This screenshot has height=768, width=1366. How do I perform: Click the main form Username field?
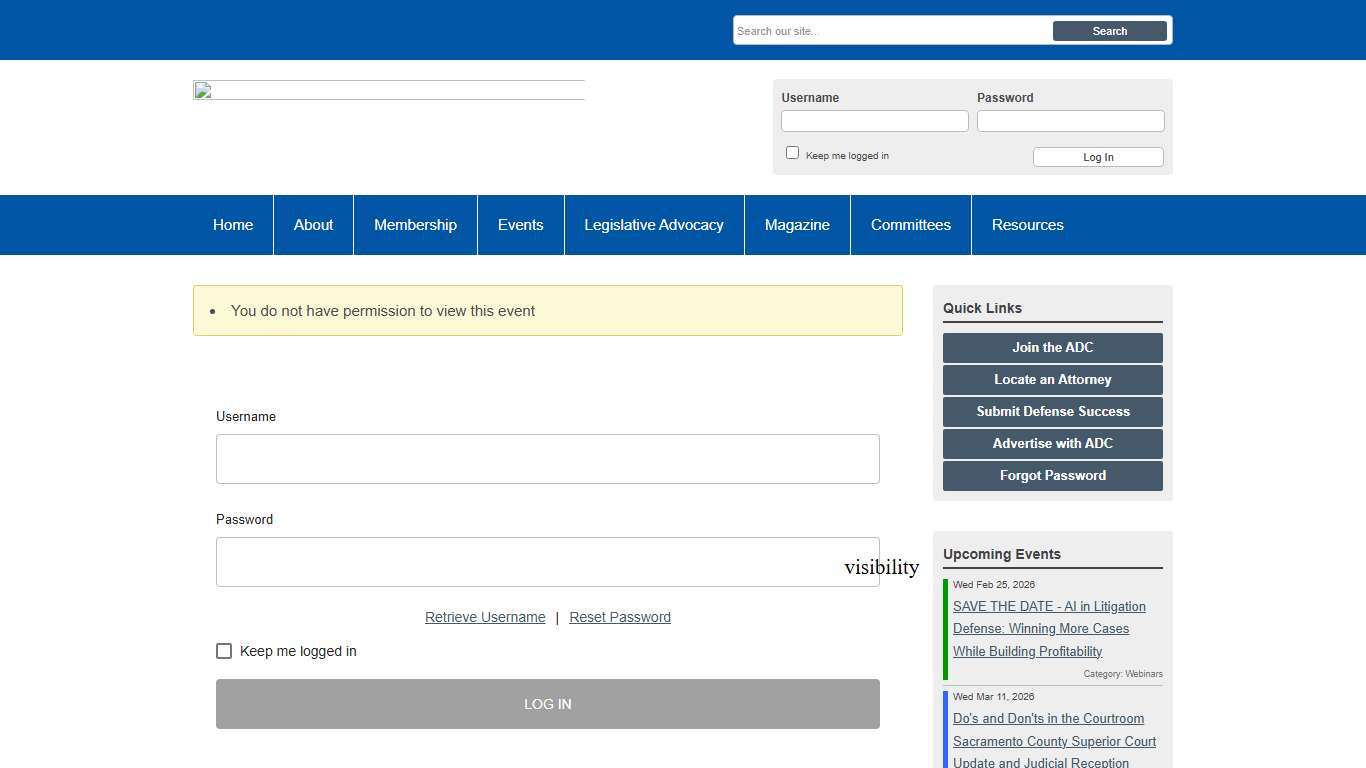pos(547,459)
